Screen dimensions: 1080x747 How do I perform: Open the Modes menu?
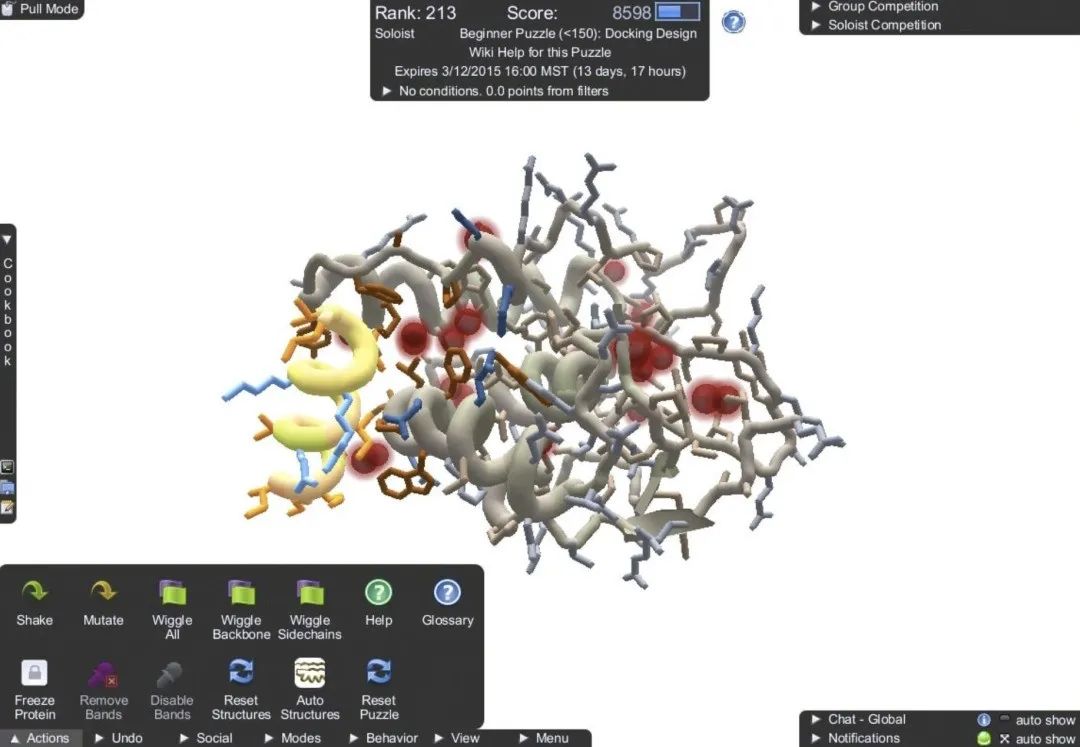(293, 738)
